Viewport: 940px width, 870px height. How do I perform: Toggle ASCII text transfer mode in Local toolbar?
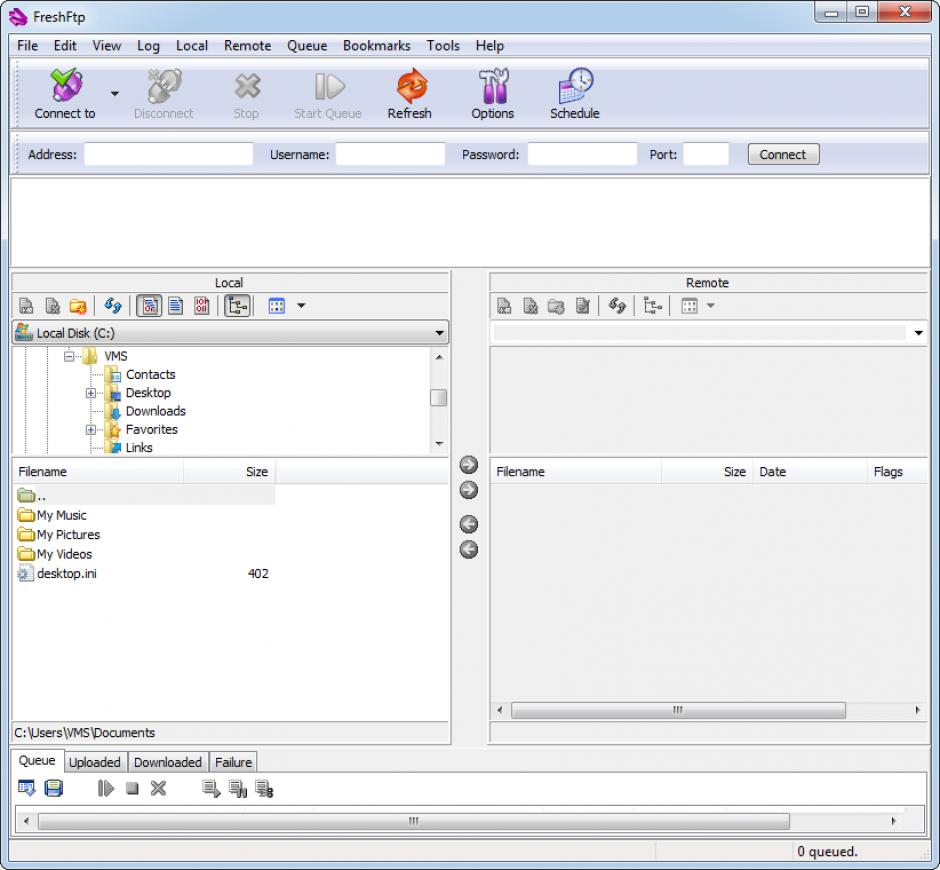176,306
